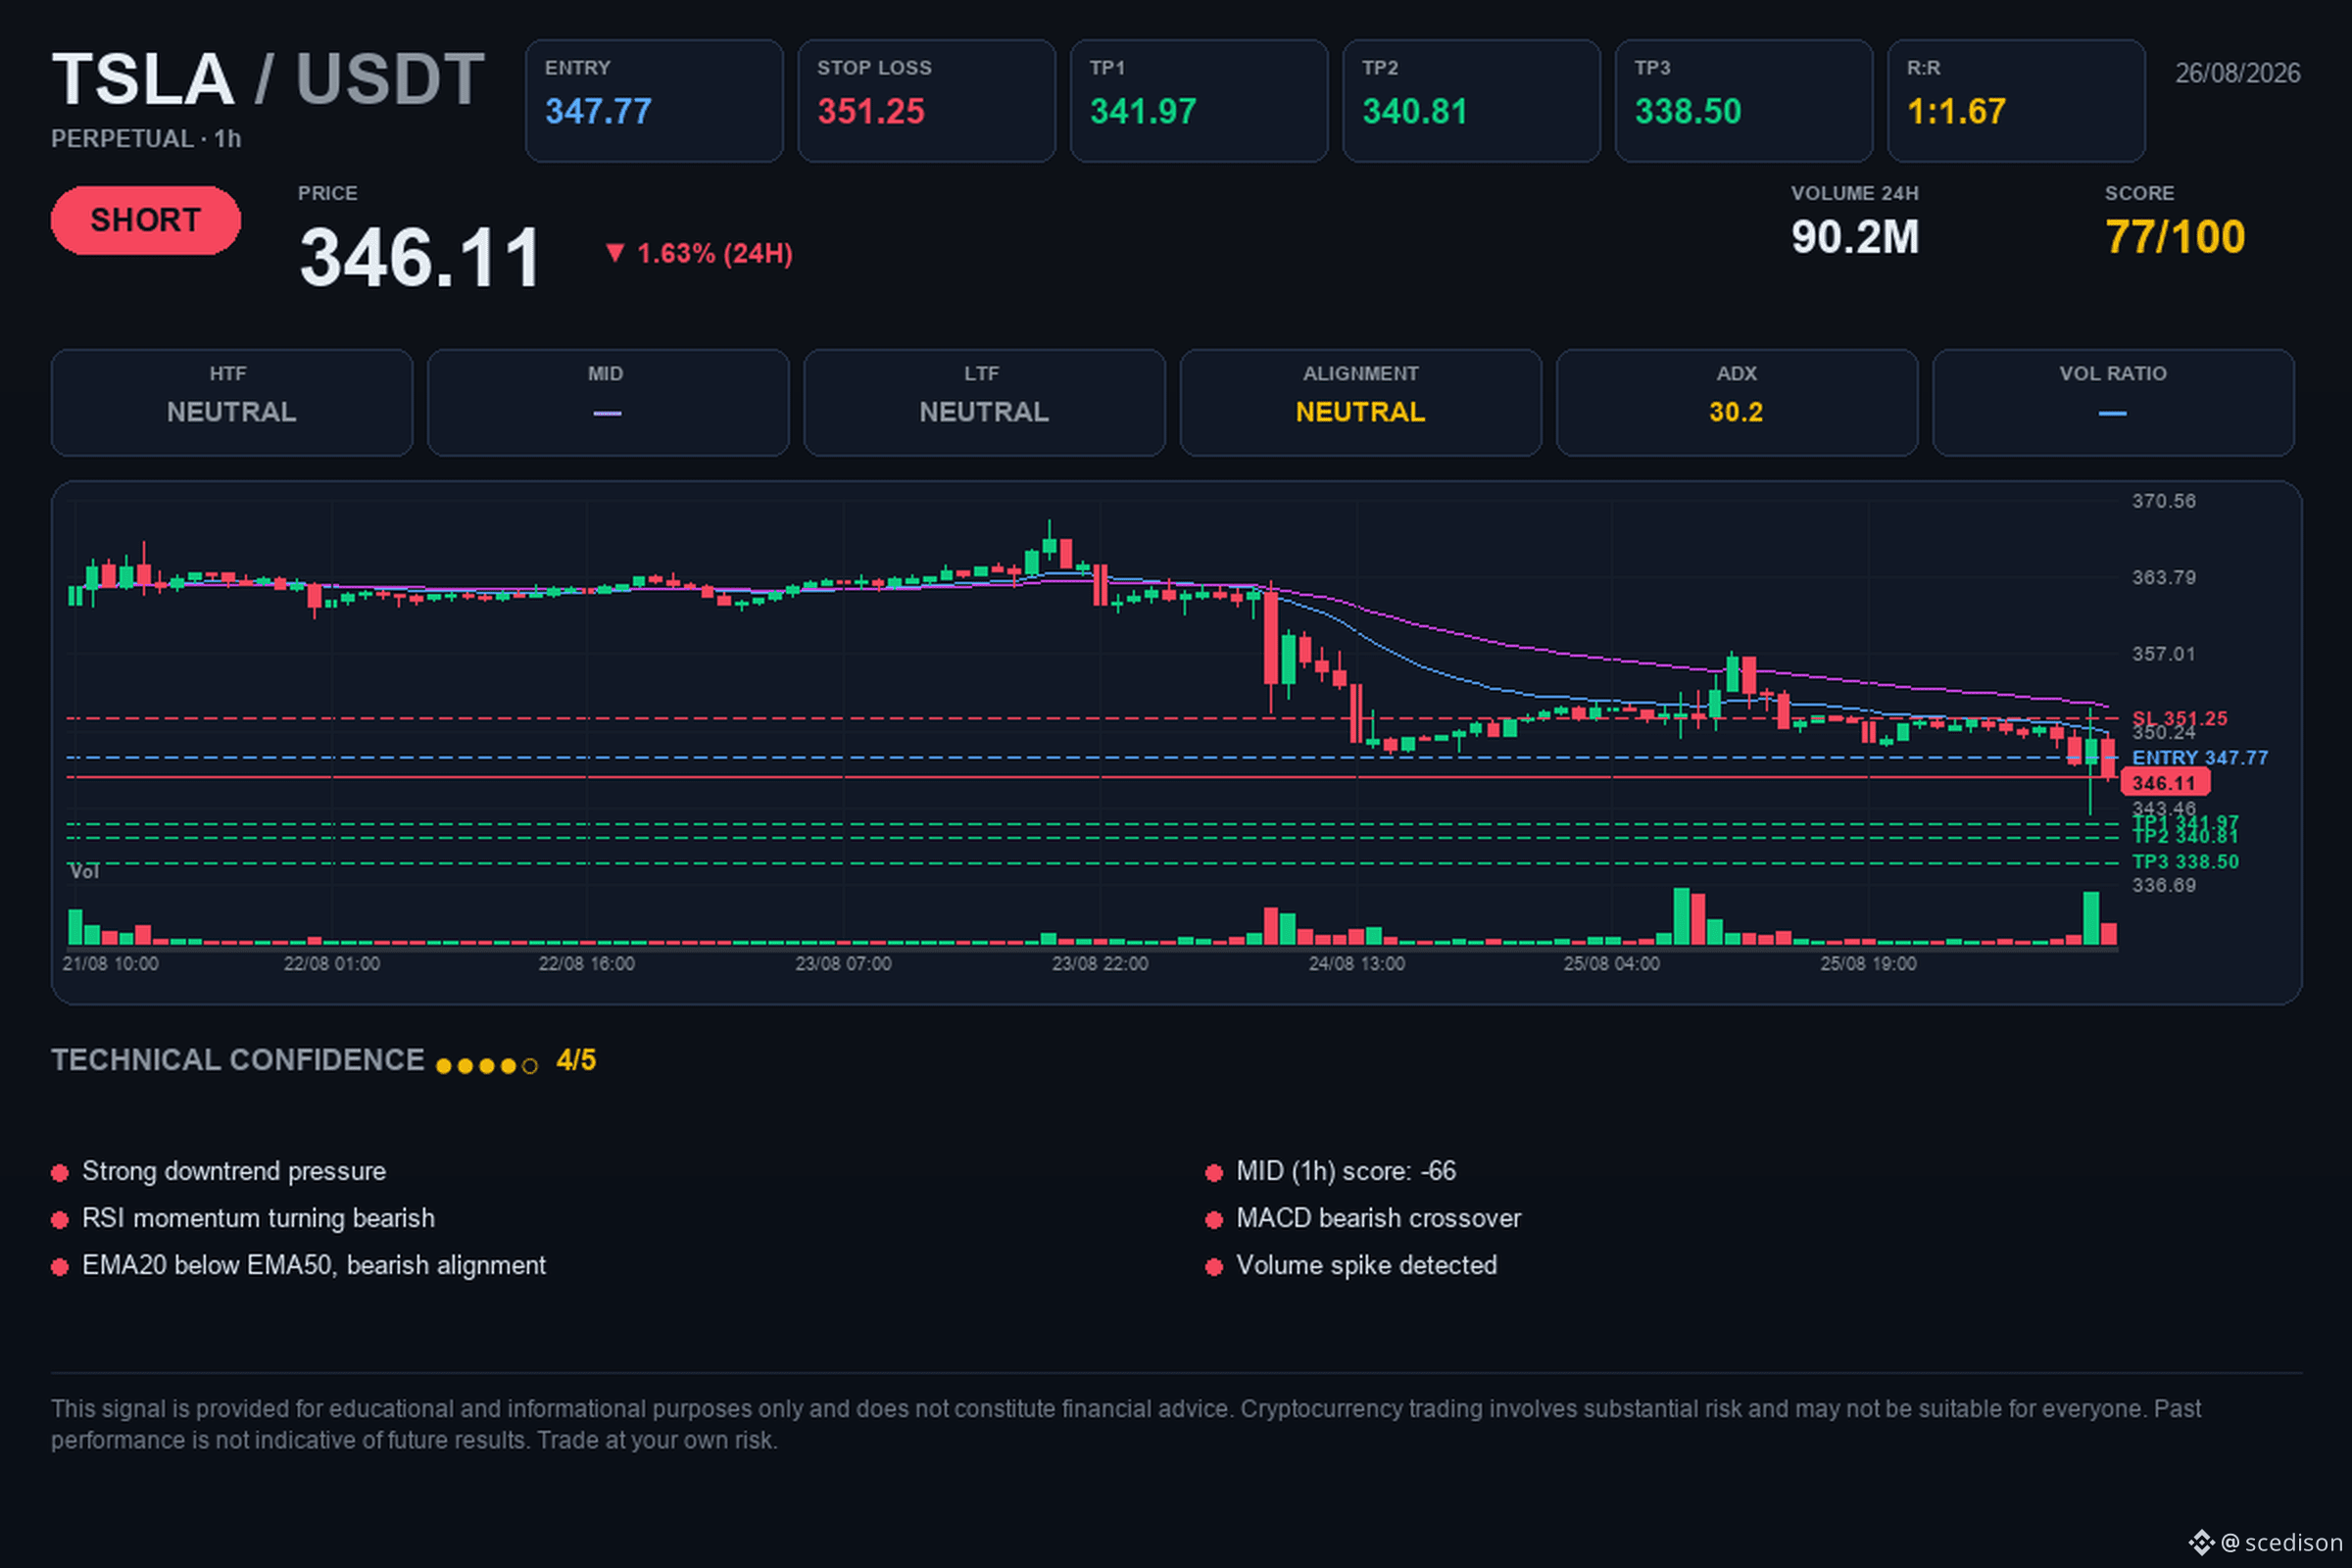The height and width of the screenshot is (1568, 2352).
Task: Click the VOL RATIO card
Action: click(2113, 402)
